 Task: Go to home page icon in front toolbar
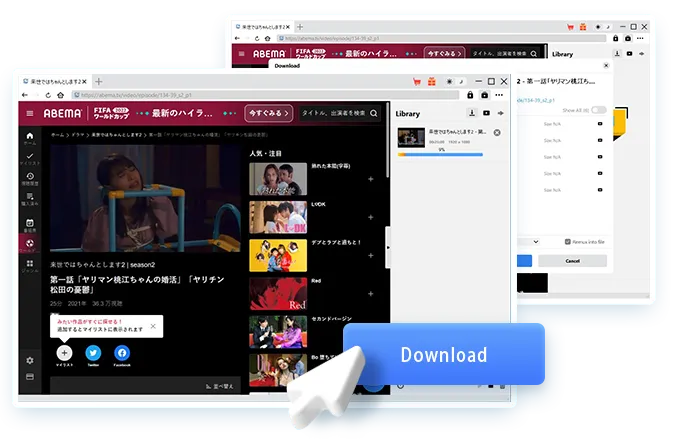[60, 95]
